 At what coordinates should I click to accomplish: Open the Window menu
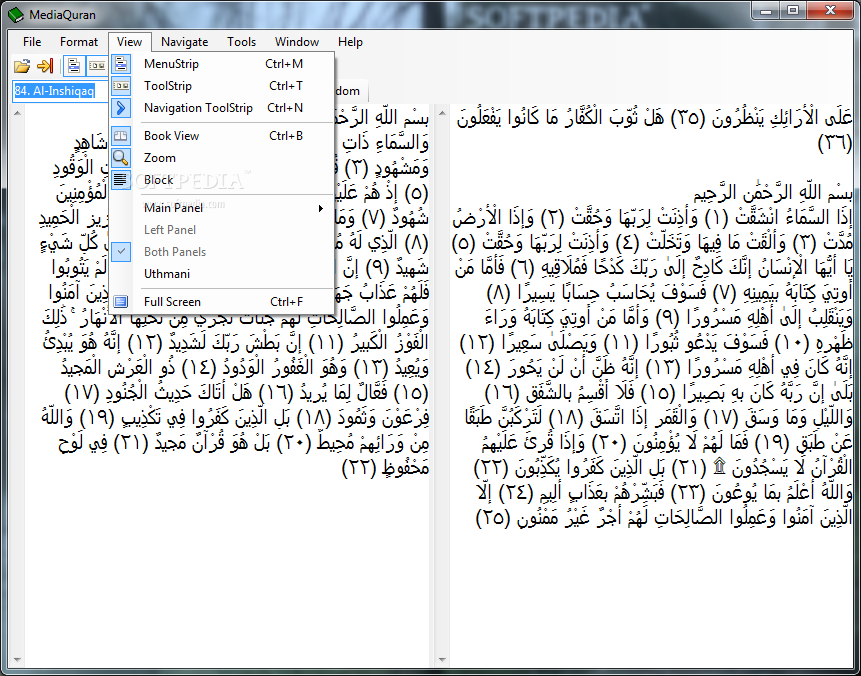[x=297, y=42]
